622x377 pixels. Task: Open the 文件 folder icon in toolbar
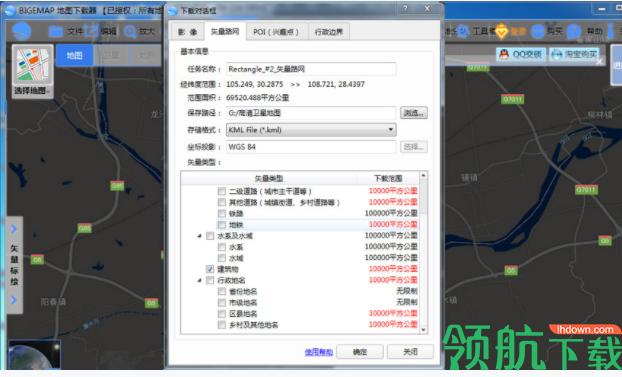(x=56, y=31)
